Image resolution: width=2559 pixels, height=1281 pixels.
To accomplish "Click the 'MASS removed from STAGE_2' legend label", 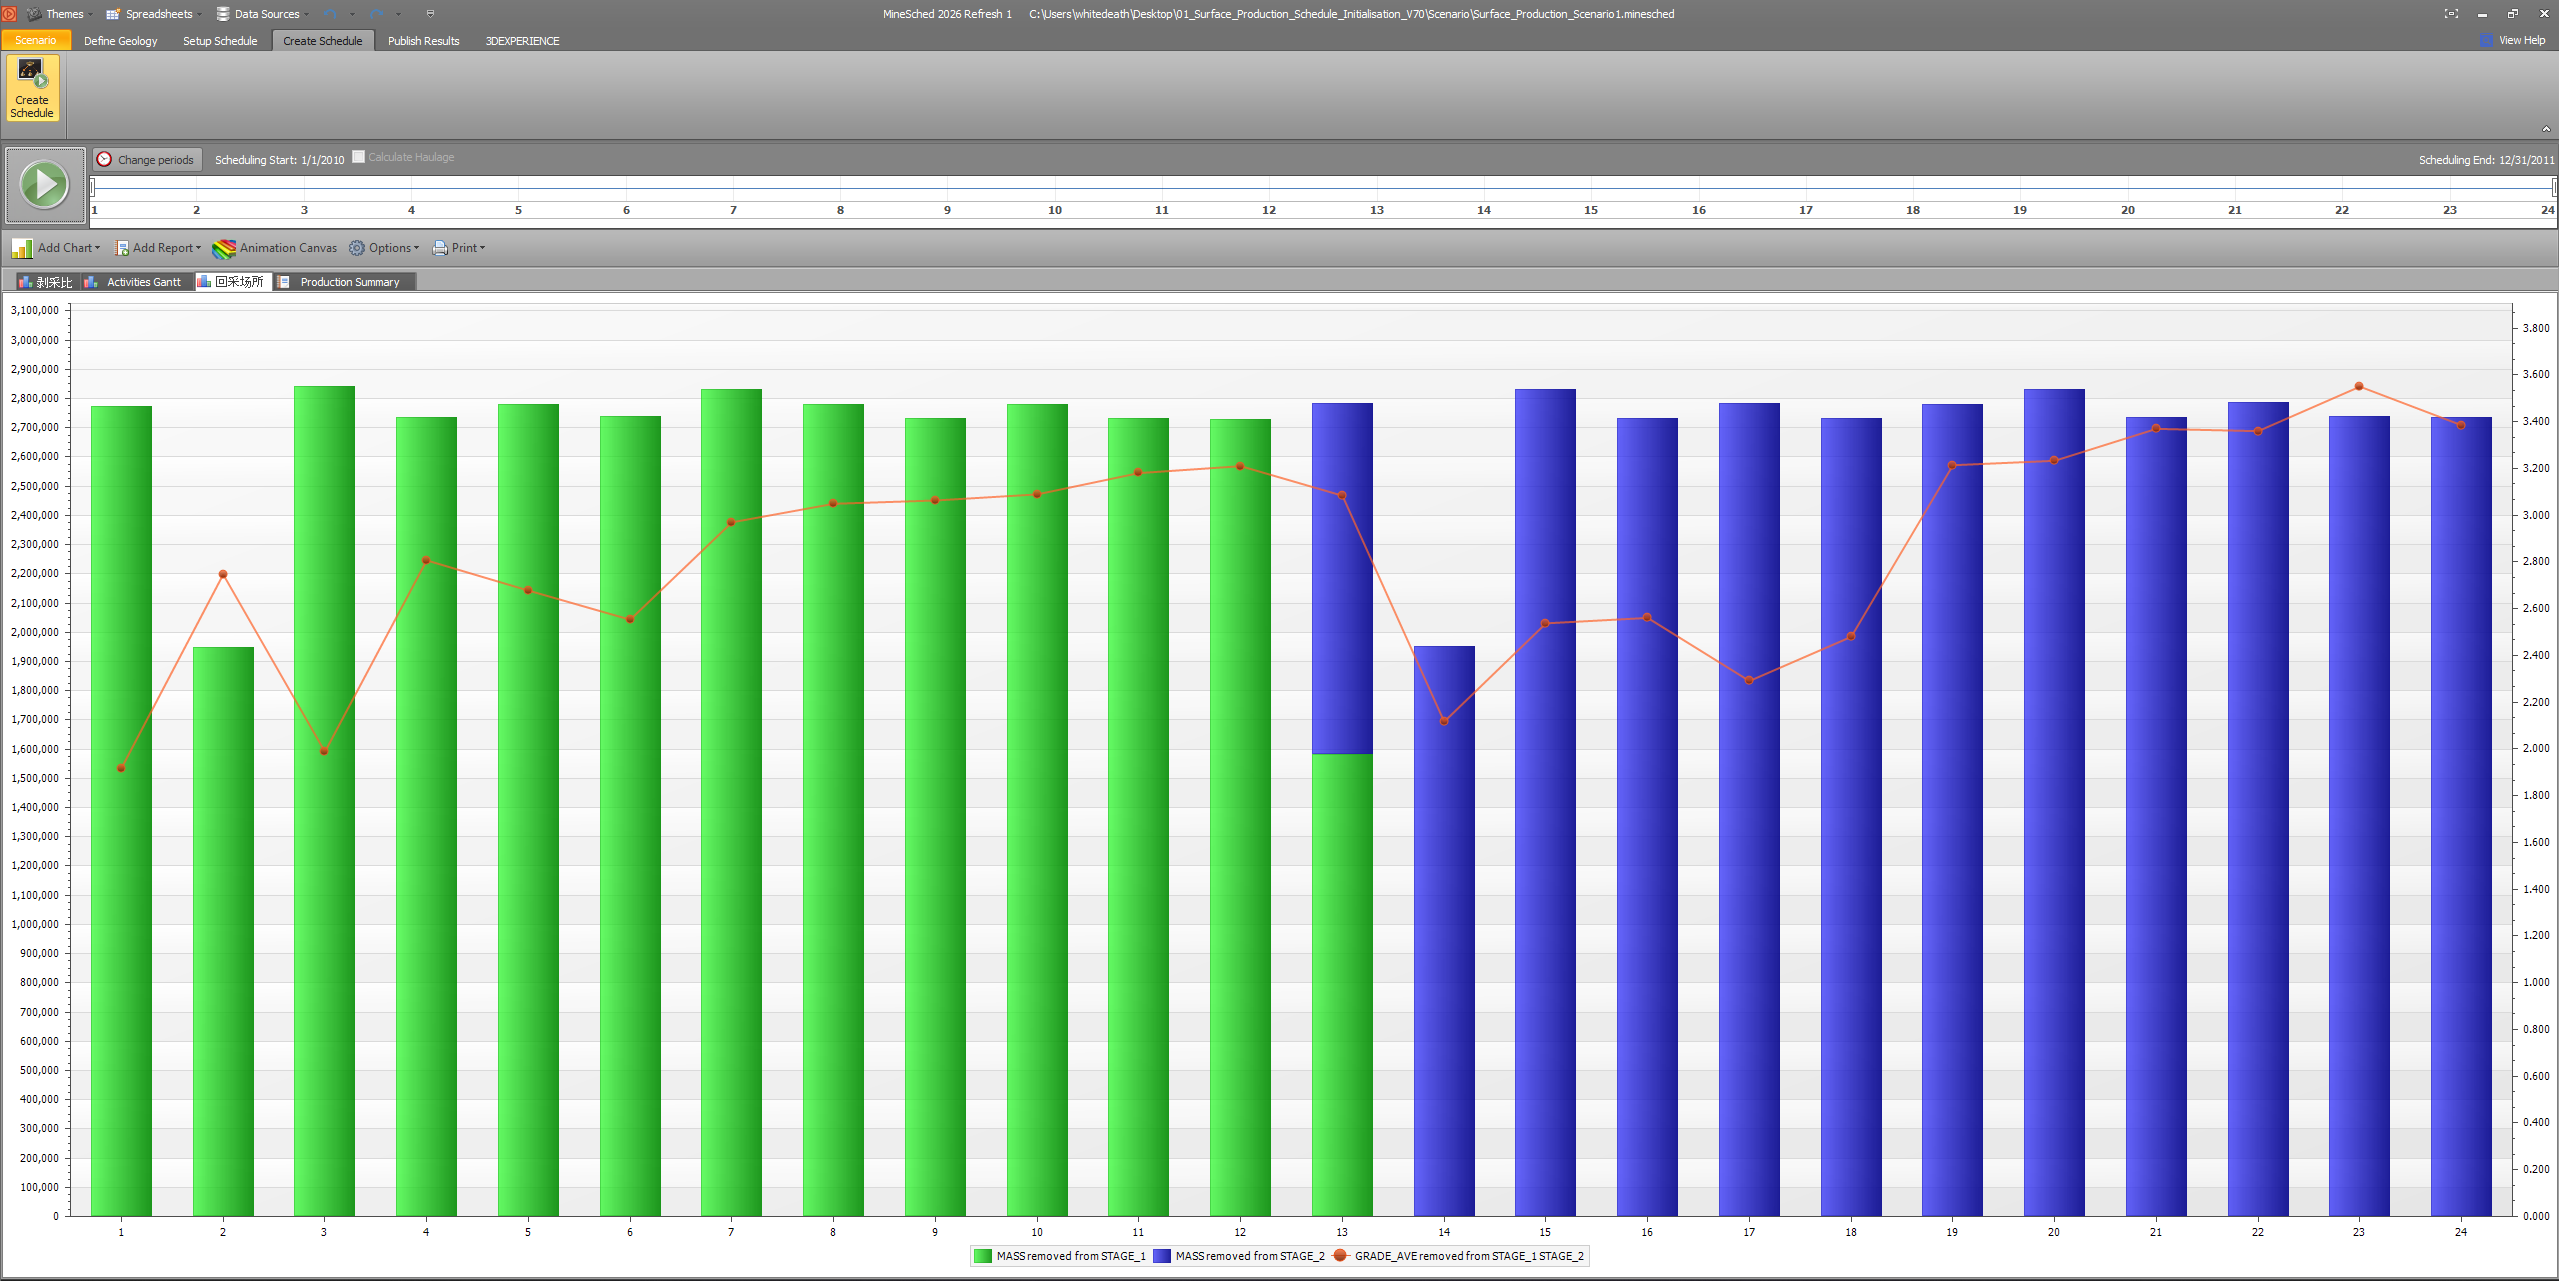I will tap(1250, 1256).
